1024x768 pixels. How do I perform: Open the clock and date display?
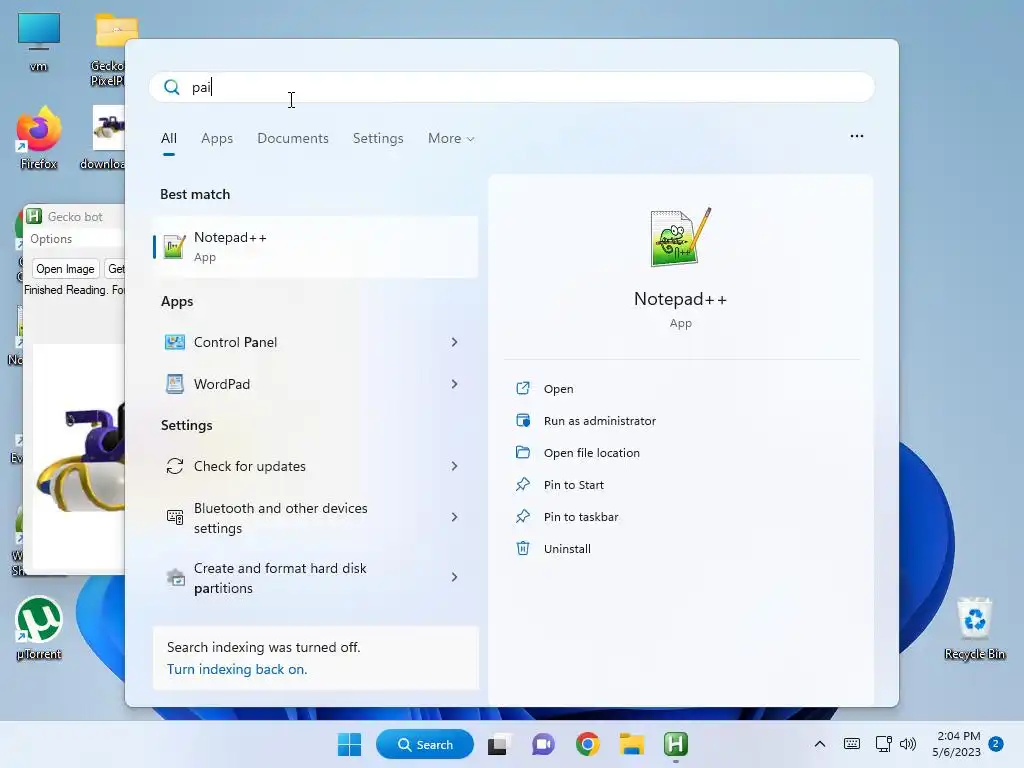957,744
